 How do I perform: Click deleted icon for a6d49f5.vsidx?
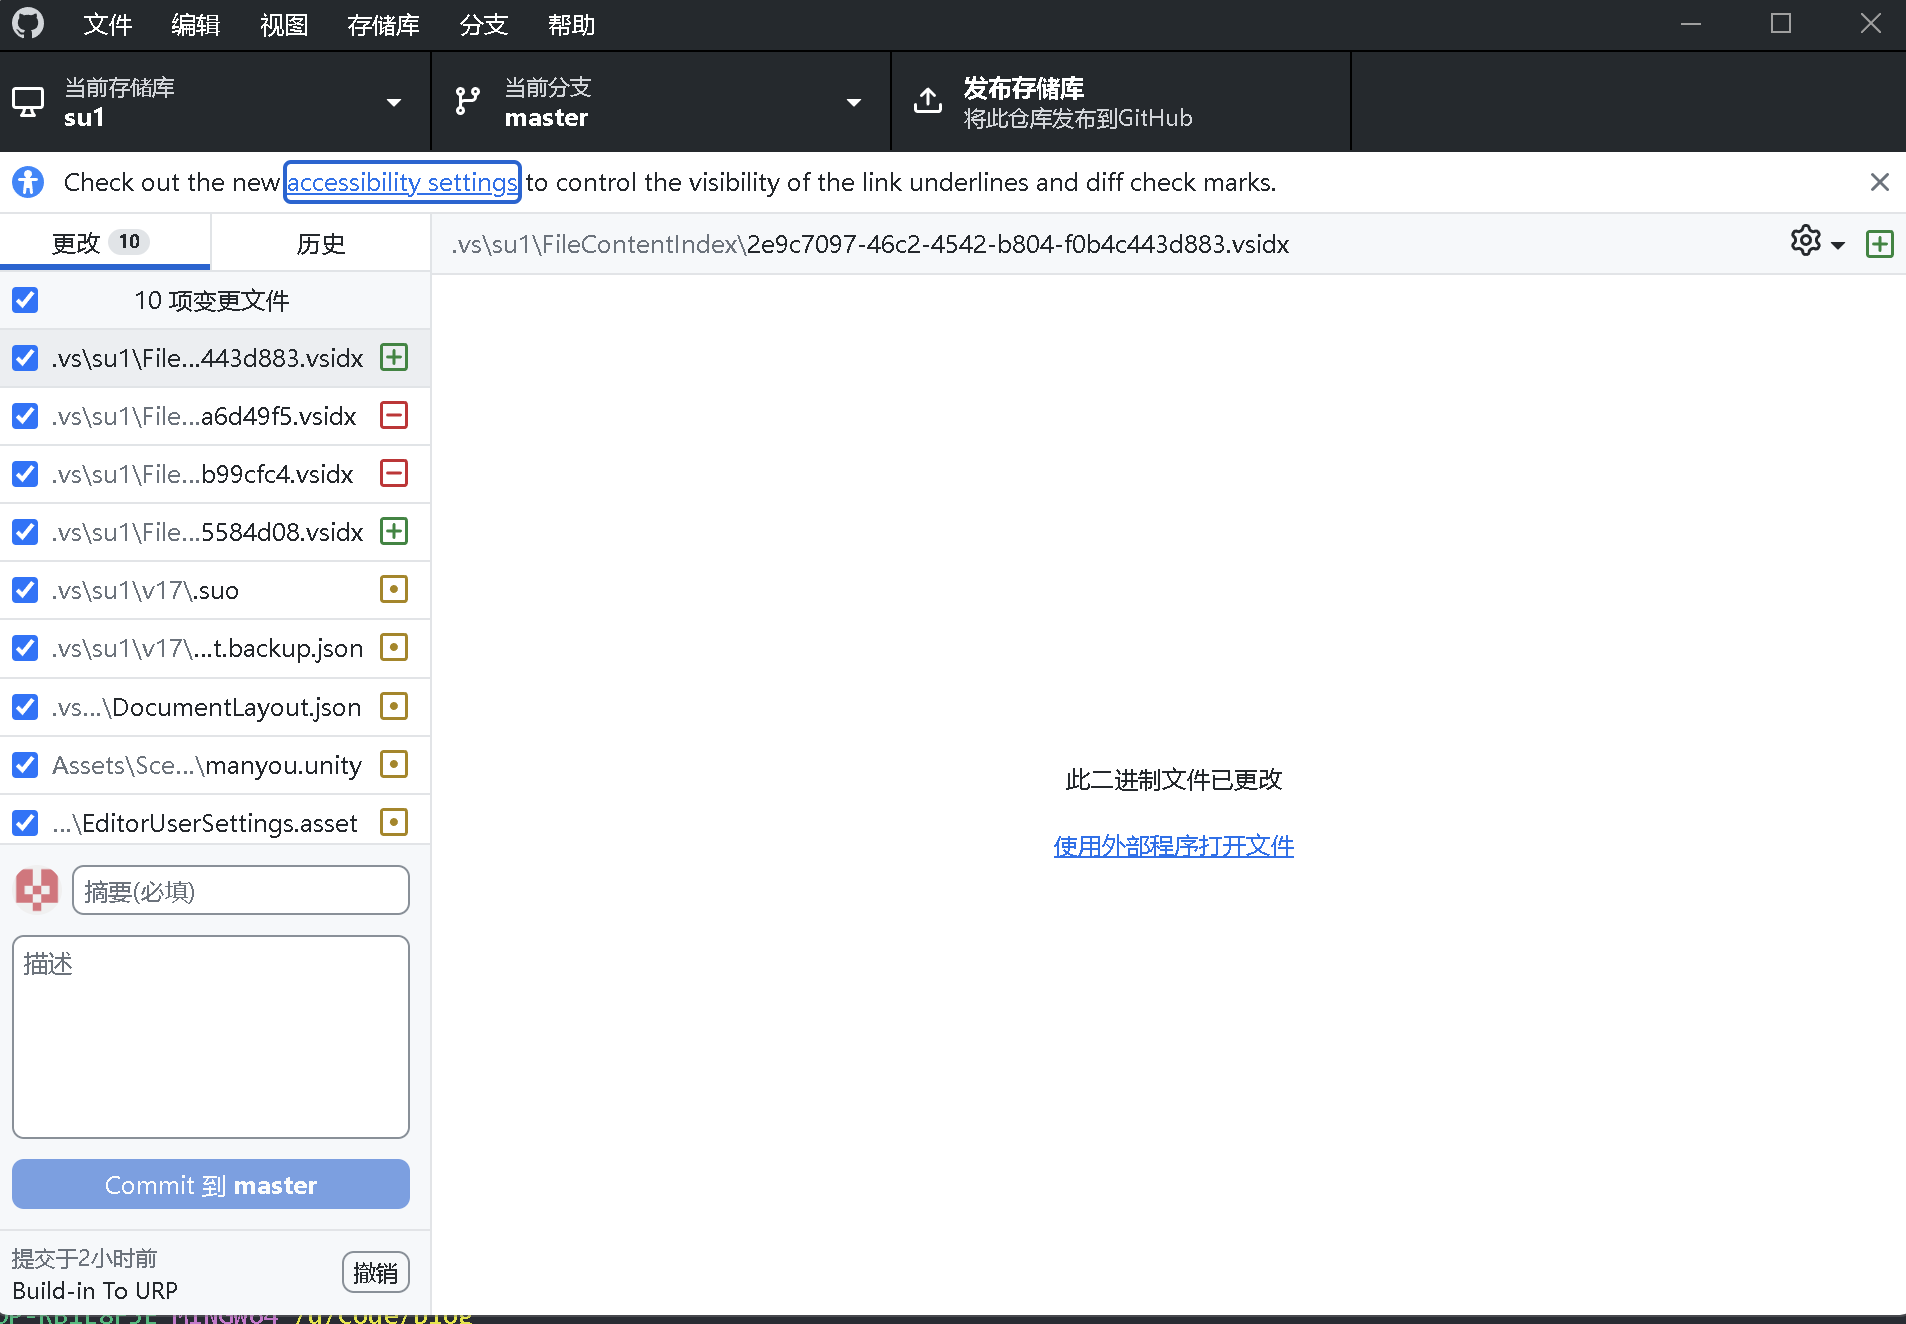(394, 415)
